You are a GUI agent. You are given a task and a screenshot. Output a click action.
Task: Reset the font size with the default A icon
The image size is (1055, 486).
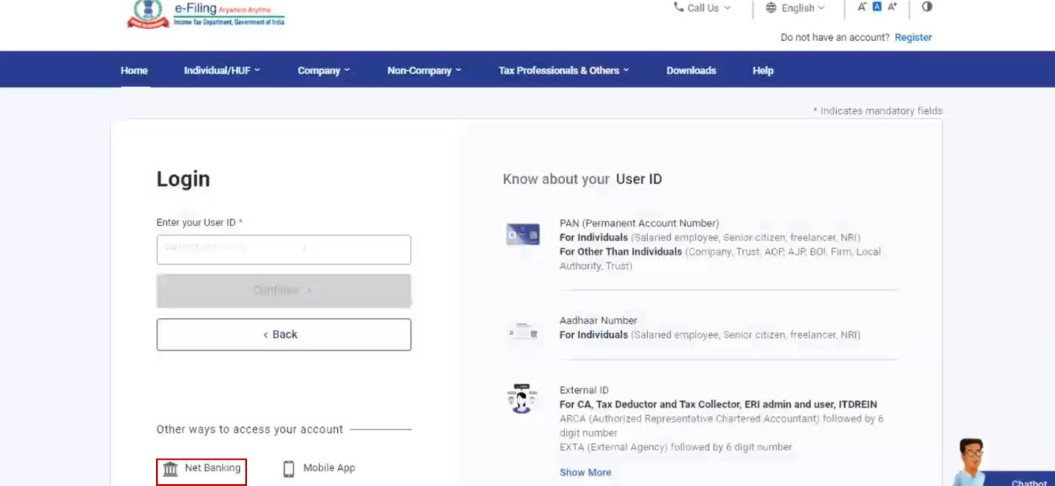click(877, 7)
